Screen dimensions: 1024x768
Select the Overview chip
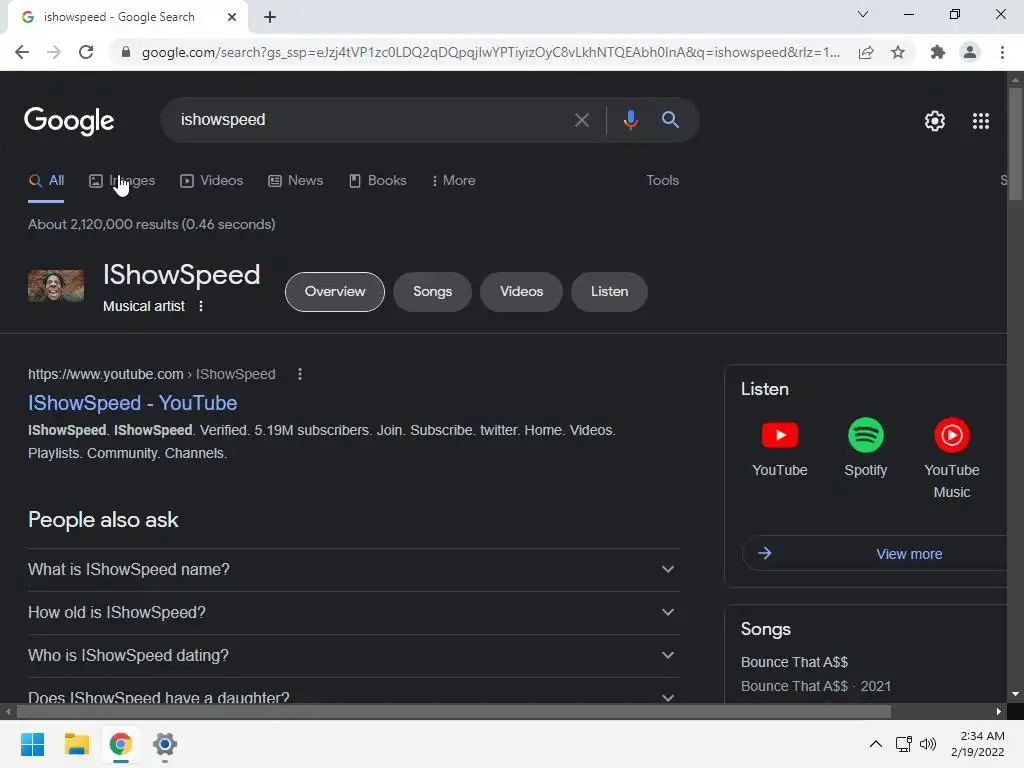point(335,292)
